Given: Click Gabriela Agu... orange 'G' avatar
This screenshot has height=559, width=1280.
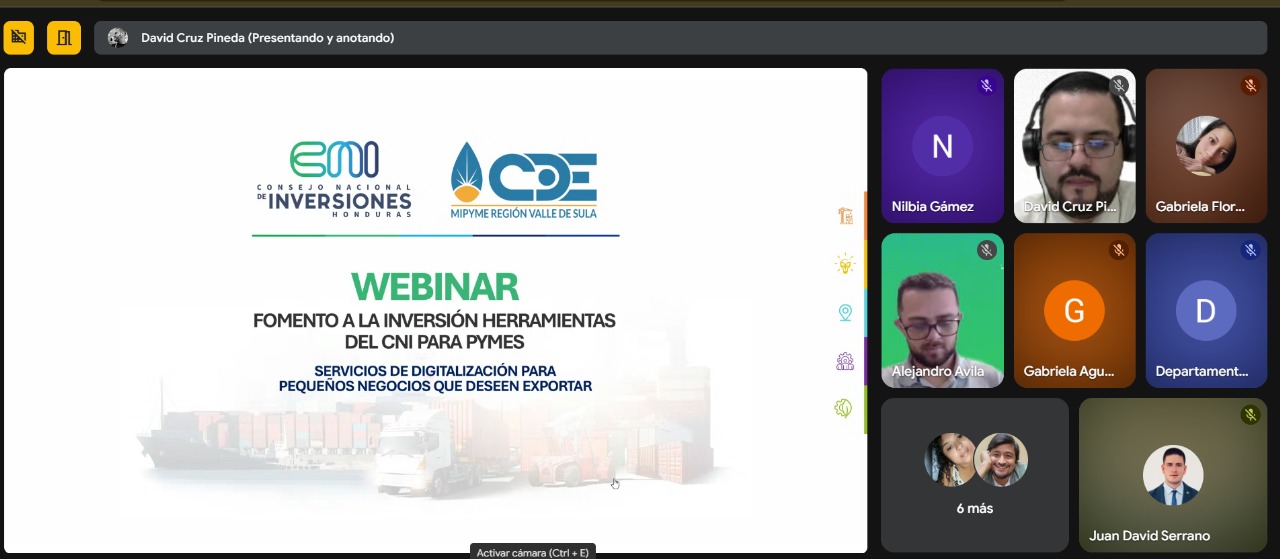Looking at the screenshot, I should [1074, 311].
